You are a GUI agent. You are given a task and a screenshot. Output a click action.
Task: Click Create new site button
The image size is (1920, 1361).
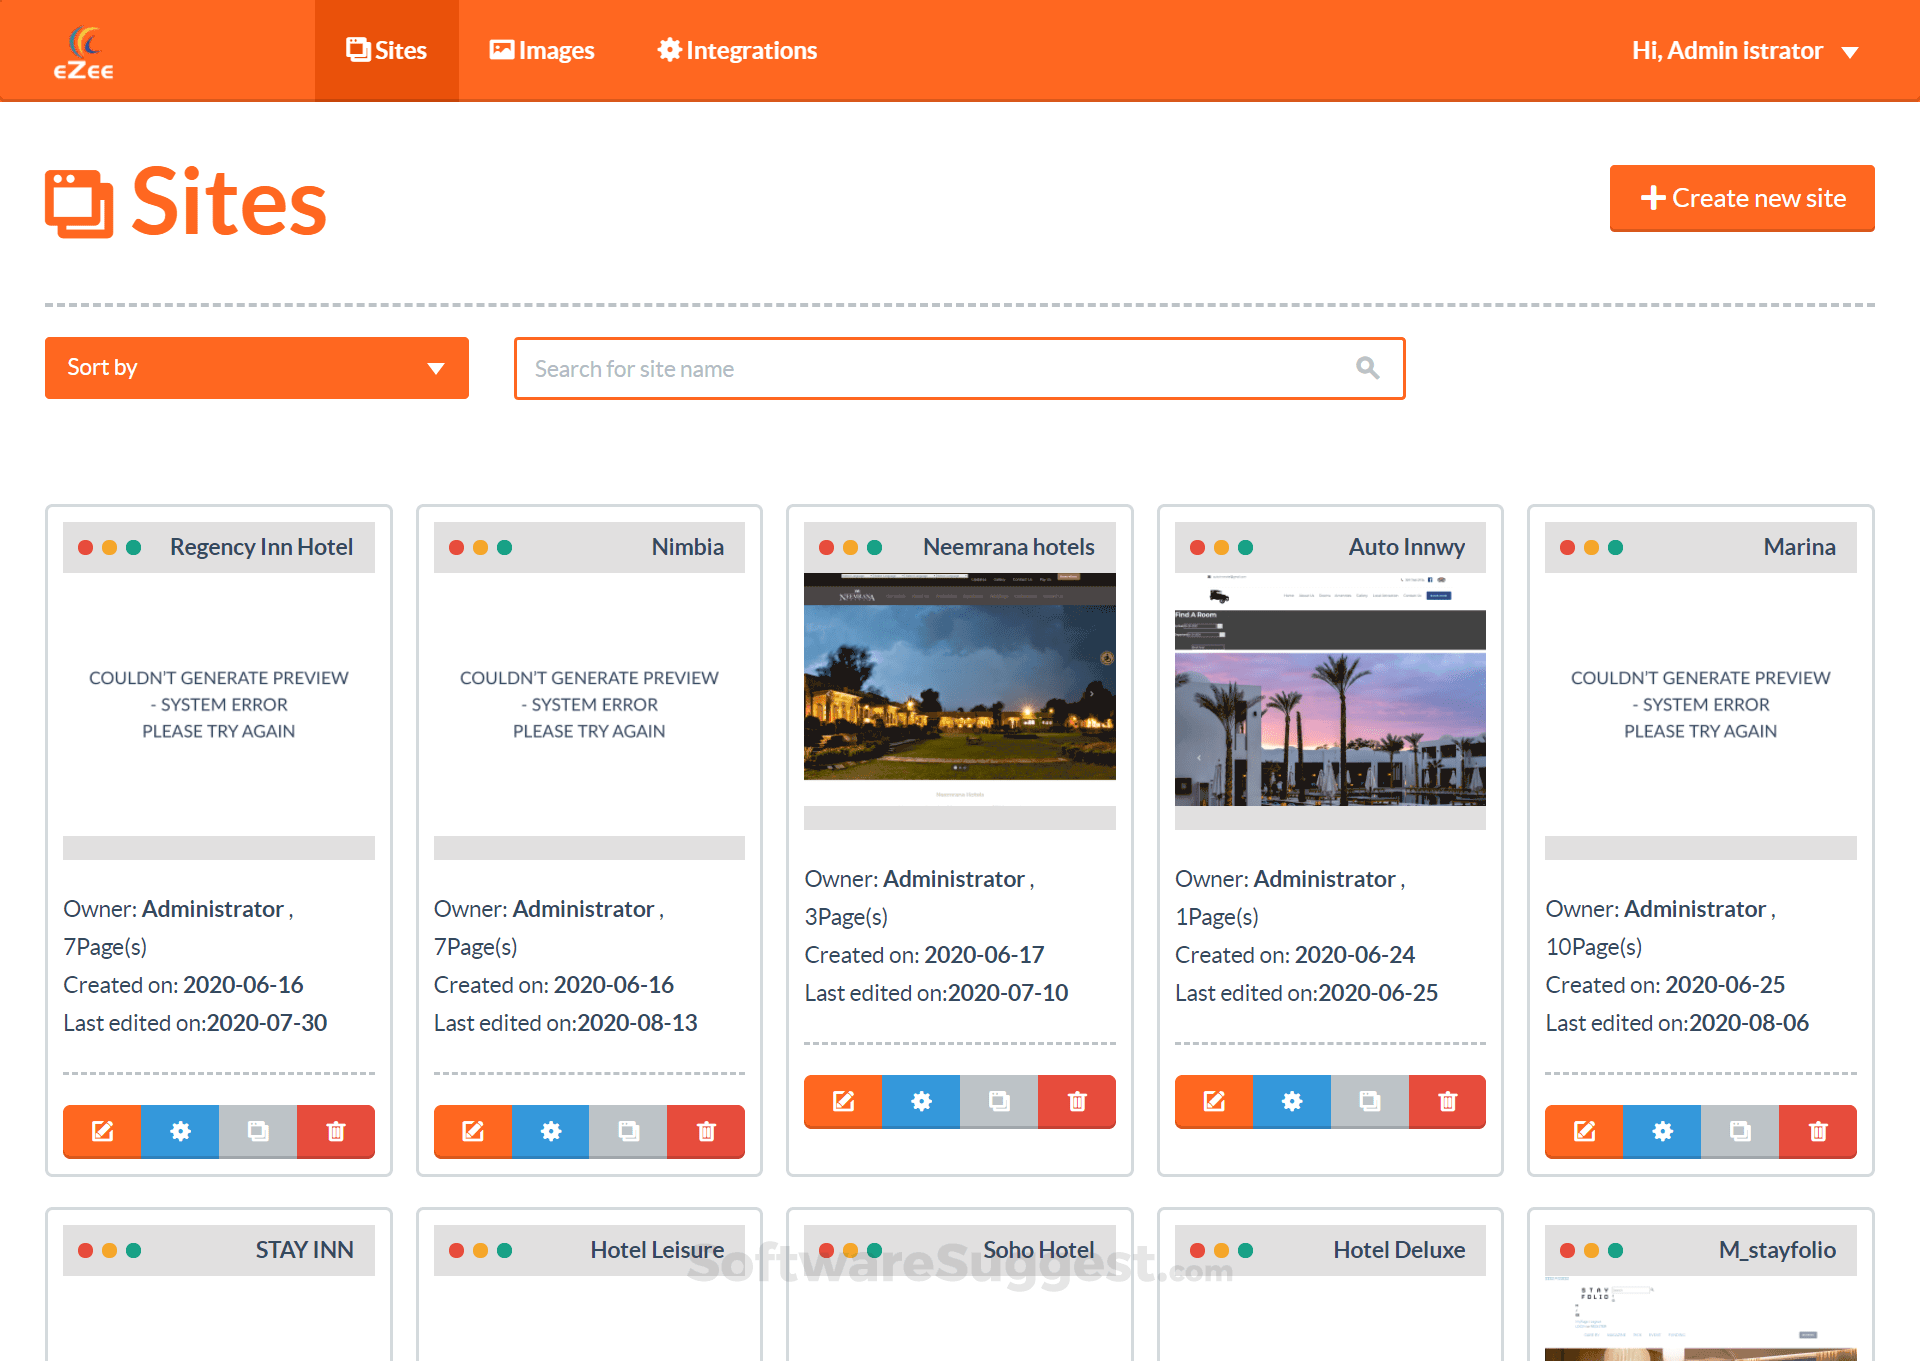[1741, 198]
